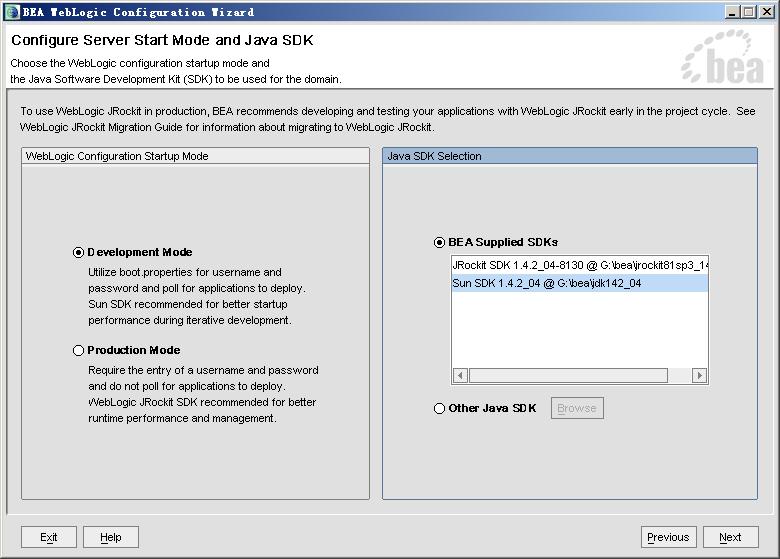Proceed with the Next button

point(730,537)
